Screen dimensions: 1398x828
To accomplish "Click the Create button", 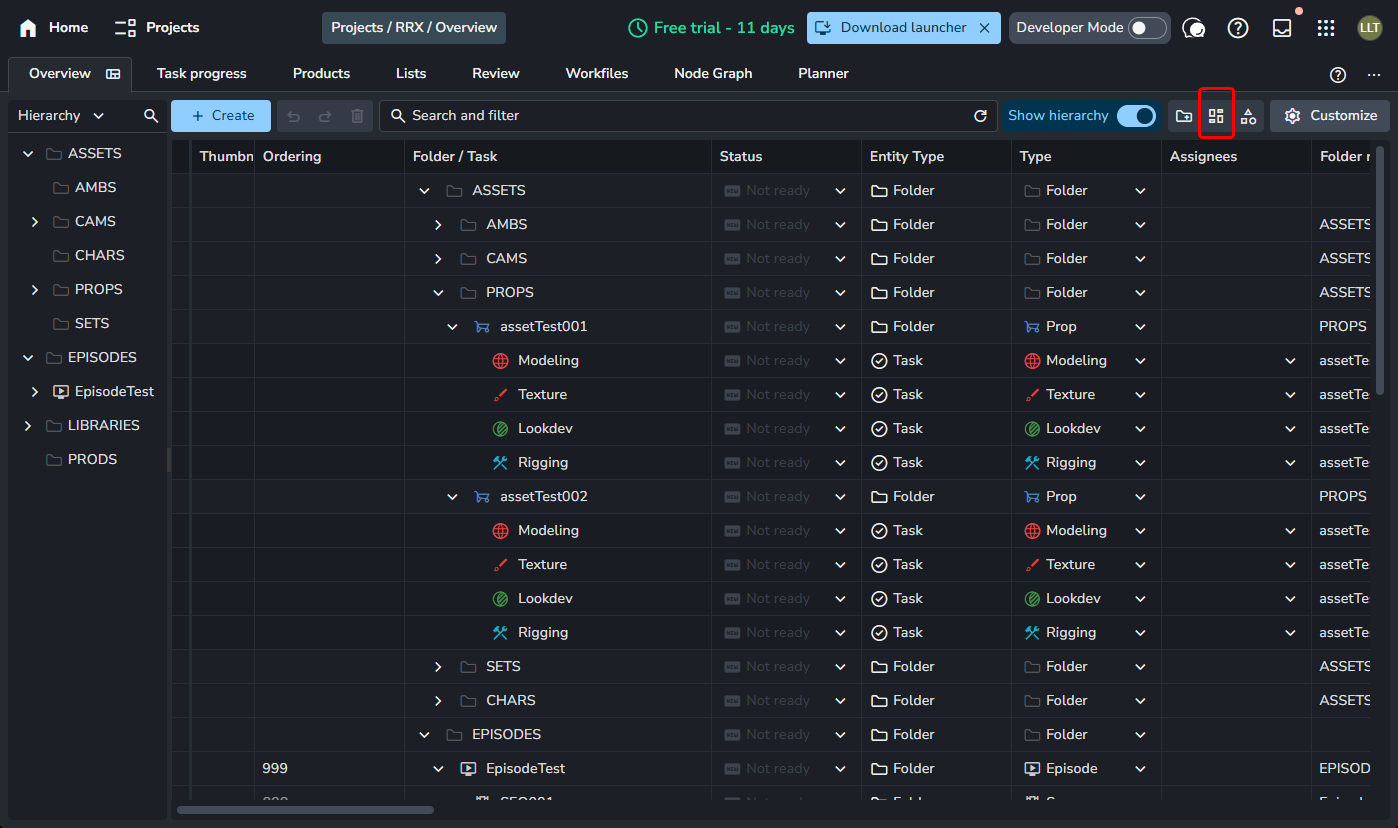I will [x=221, y=116].
